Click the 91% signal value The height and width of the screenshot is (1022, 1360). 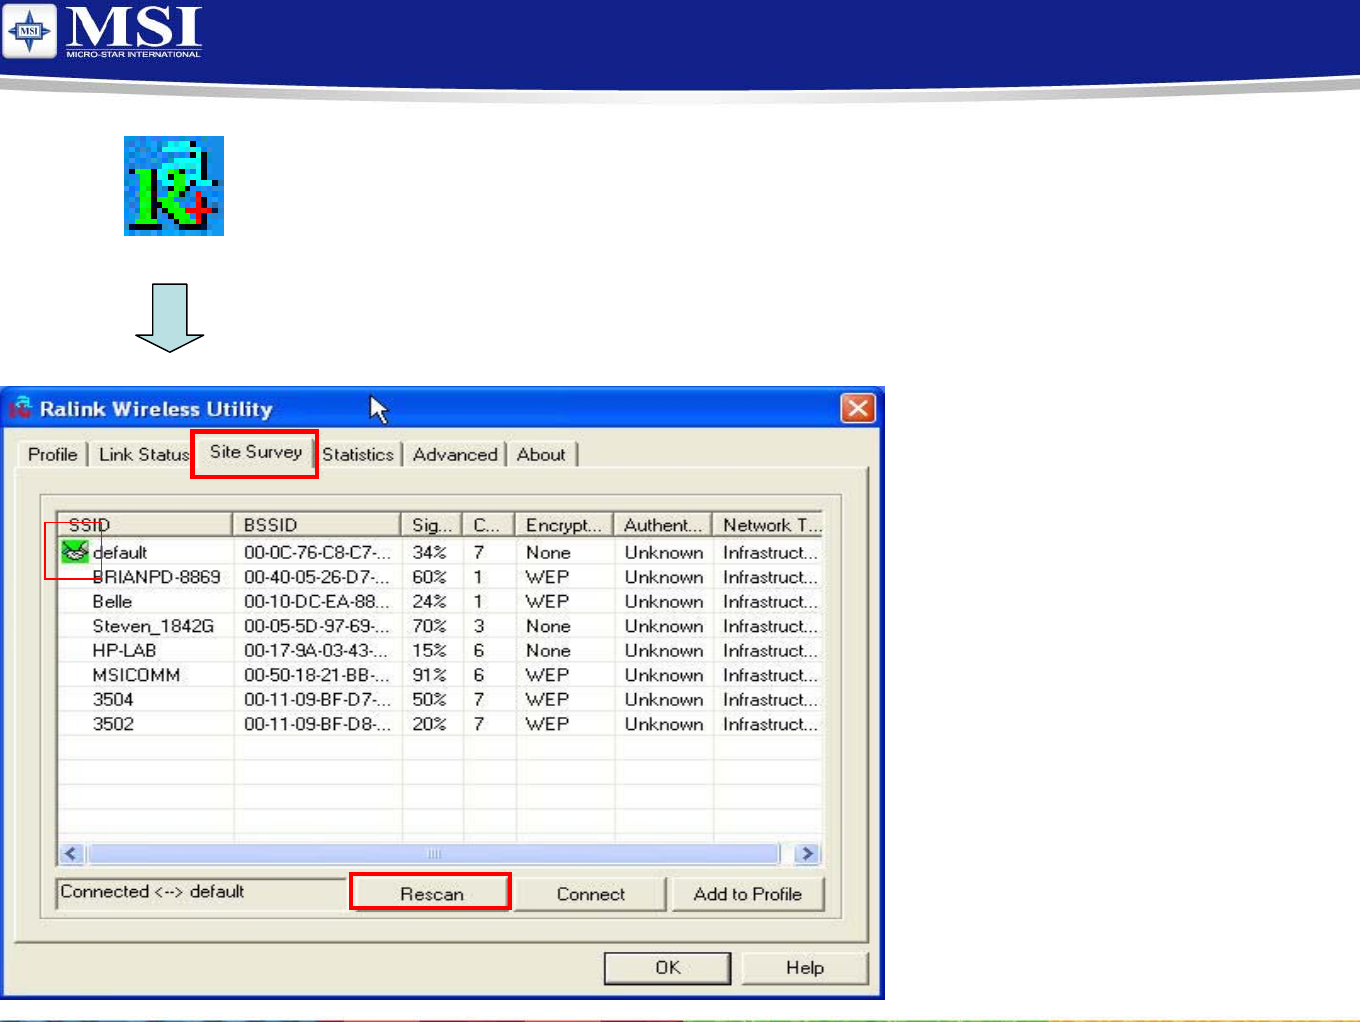(429, 675)
